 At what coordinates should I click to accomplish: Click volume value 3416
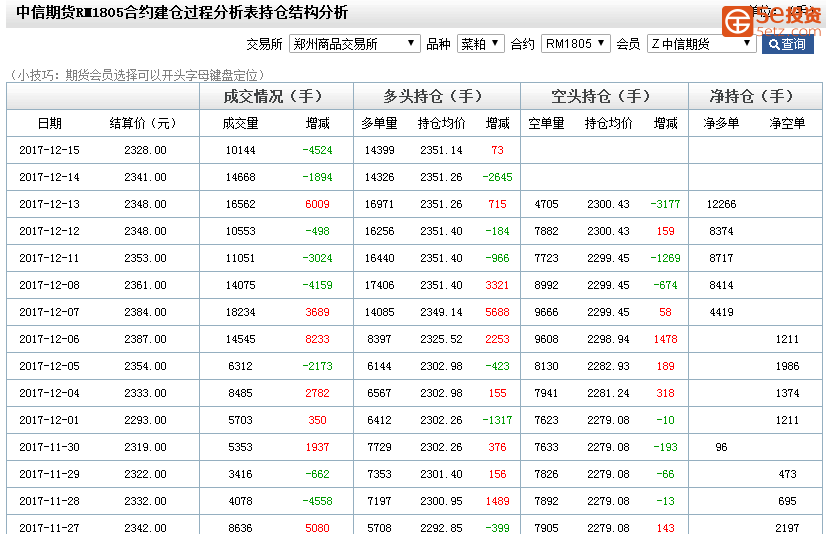[x=241, y=474]
